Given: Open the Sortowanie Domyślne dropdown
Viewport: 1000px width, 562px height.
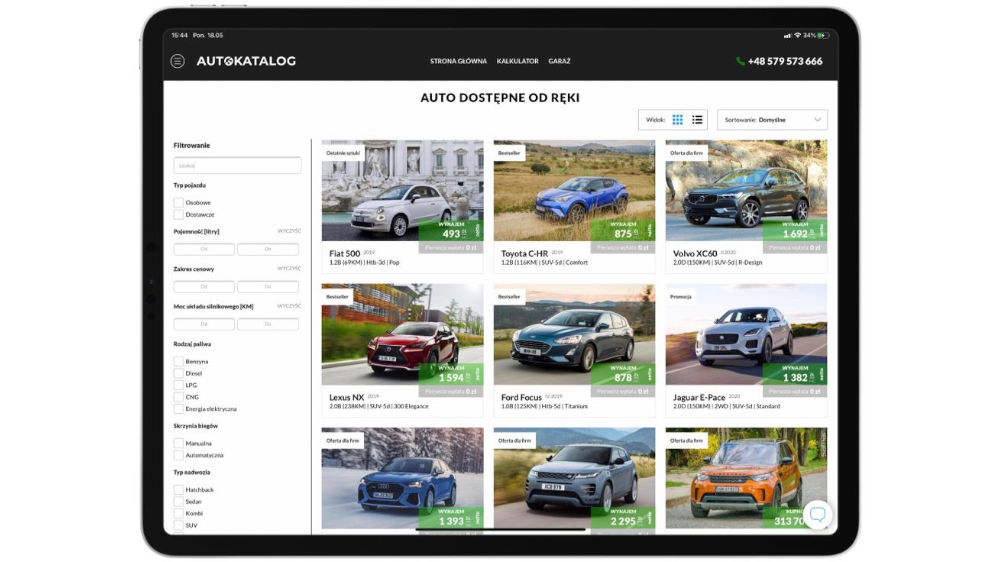Looking at the screenshot, I should point(772,120).
